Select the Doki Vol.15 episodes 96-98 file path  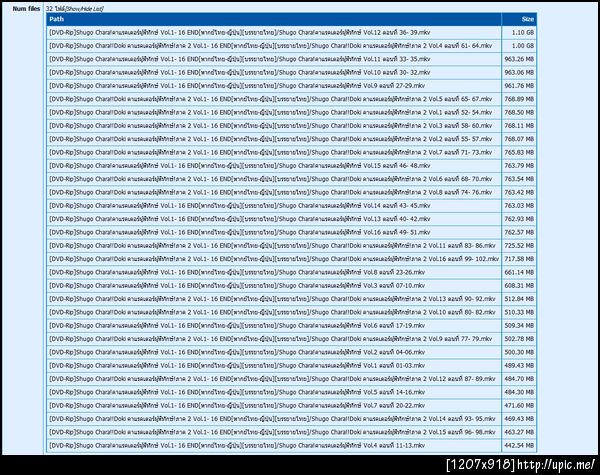[272, 432]
